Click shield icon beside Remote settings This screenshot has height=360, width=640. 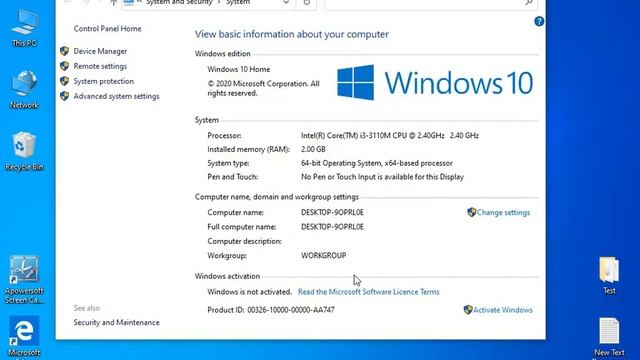coord(64,66)
